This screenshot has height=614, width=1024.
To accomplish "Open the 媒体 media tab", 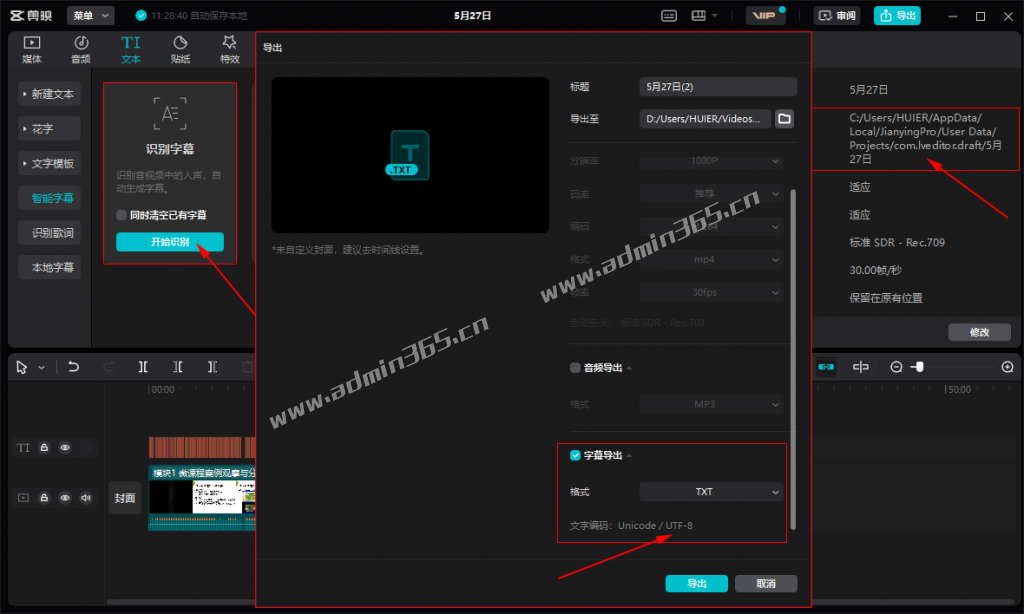I will point(31,50).
